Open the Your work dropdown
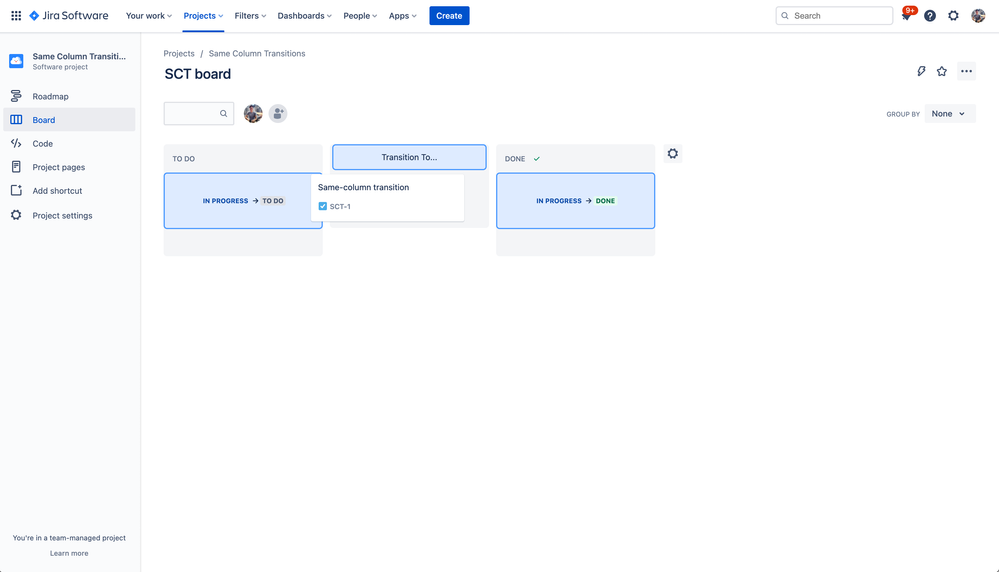This screenshot has height=572, width=999. 148,15
